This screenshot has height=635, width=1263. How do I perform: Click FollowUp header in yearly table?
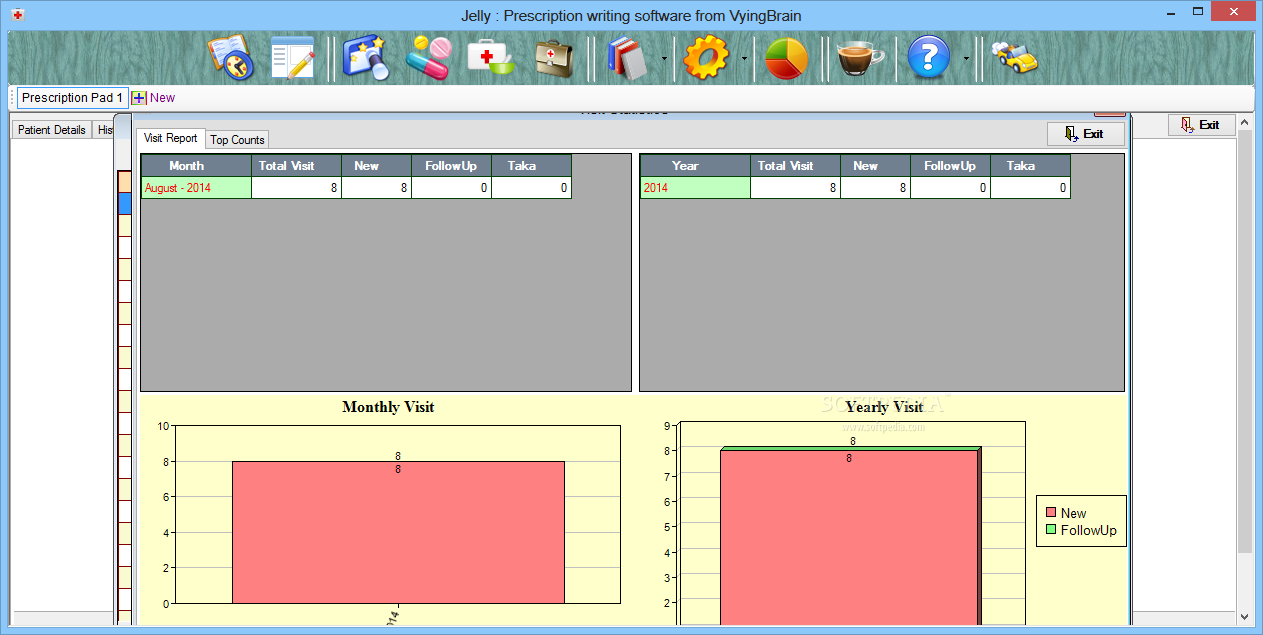click(950, 166)
